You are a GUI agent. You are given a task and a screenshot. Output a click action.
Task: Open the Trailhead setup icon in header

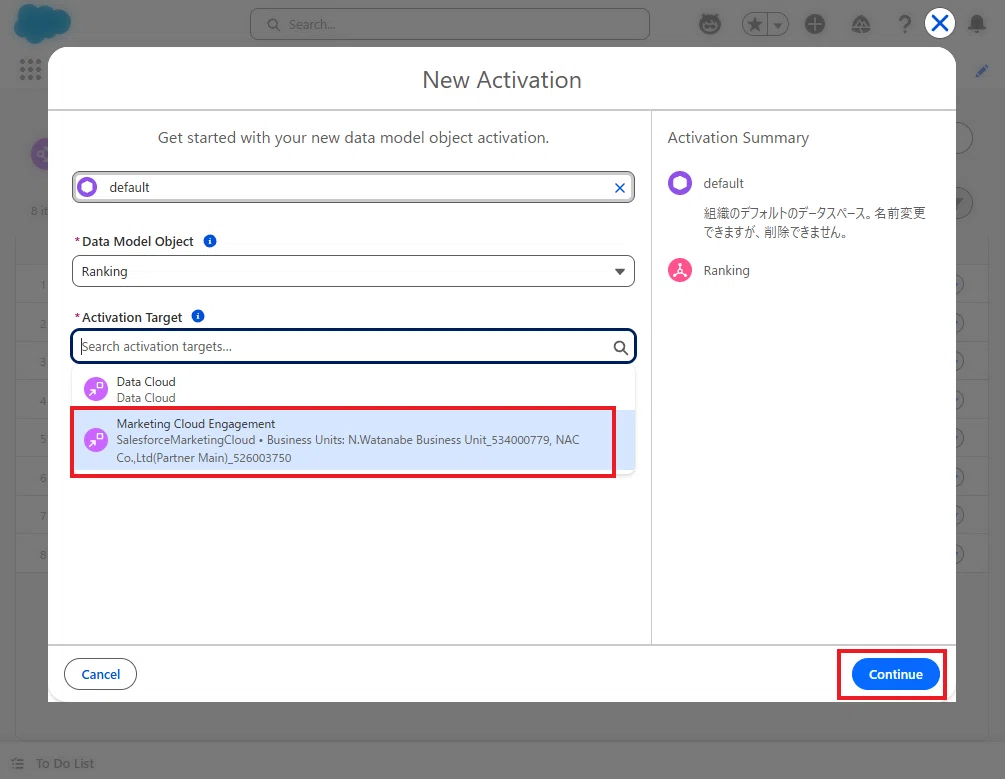click(x=860, y=24)
